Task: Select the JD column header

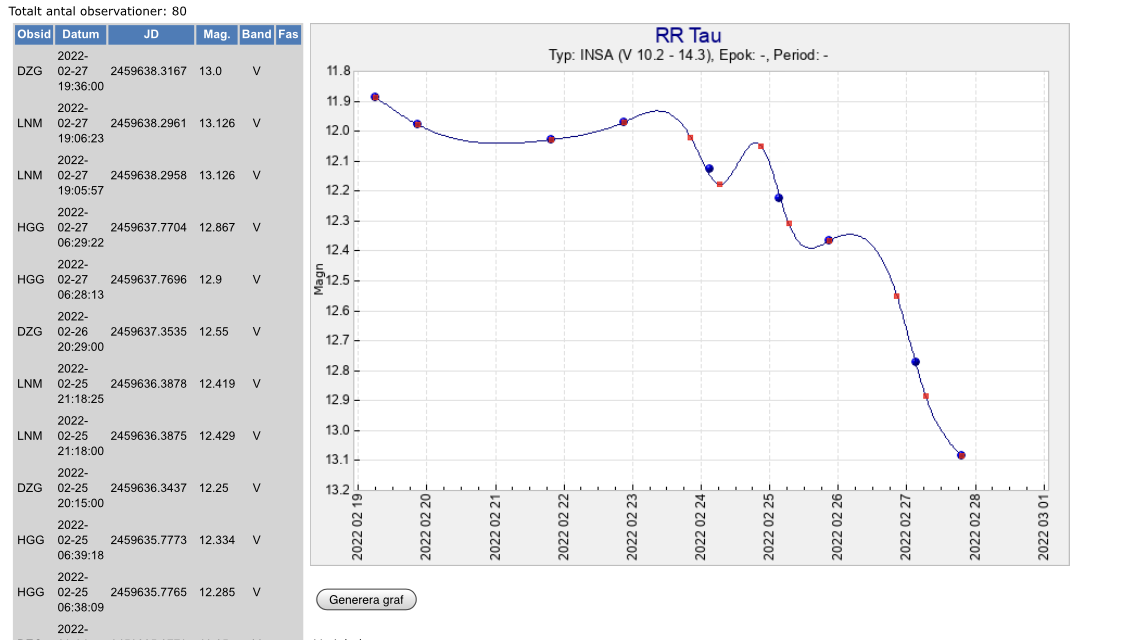Action: point(151,34)
